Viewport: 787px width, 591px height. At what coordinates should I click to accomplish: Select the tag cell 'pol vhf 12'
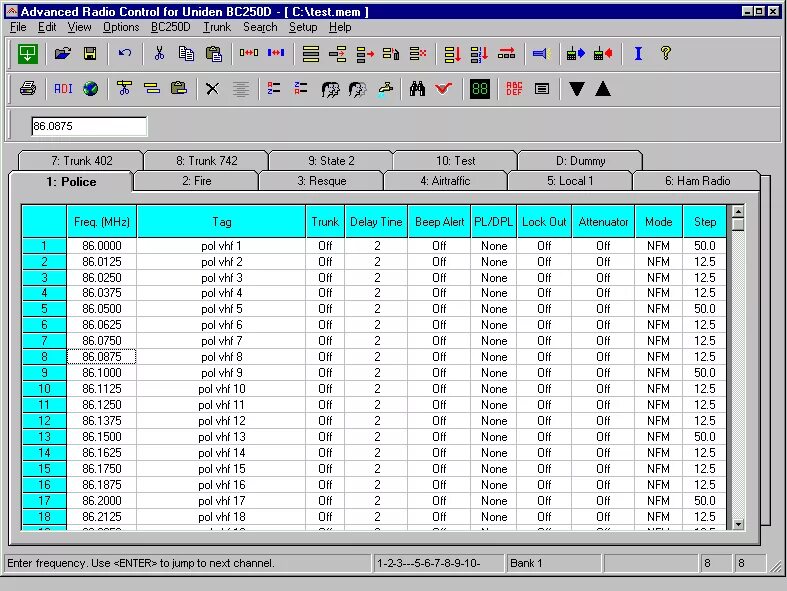[221, 421]
